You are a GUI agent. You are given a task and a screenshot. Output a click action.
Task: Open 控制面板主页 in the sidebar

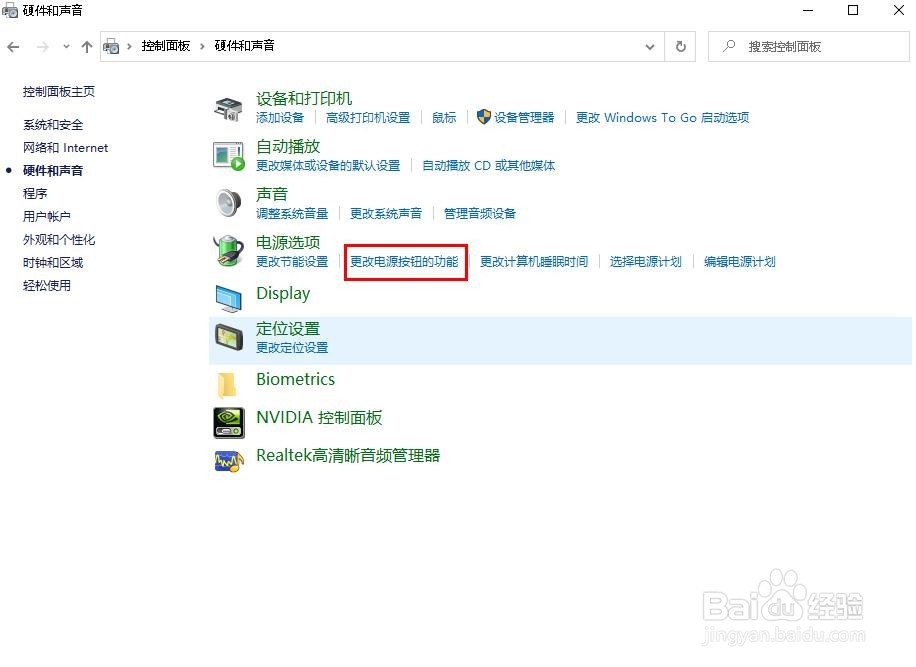point(58,92)
